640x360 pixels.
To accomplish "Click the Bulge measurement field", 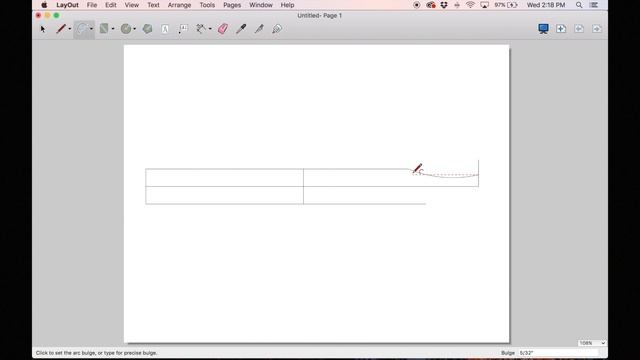I will coord(558,353).
